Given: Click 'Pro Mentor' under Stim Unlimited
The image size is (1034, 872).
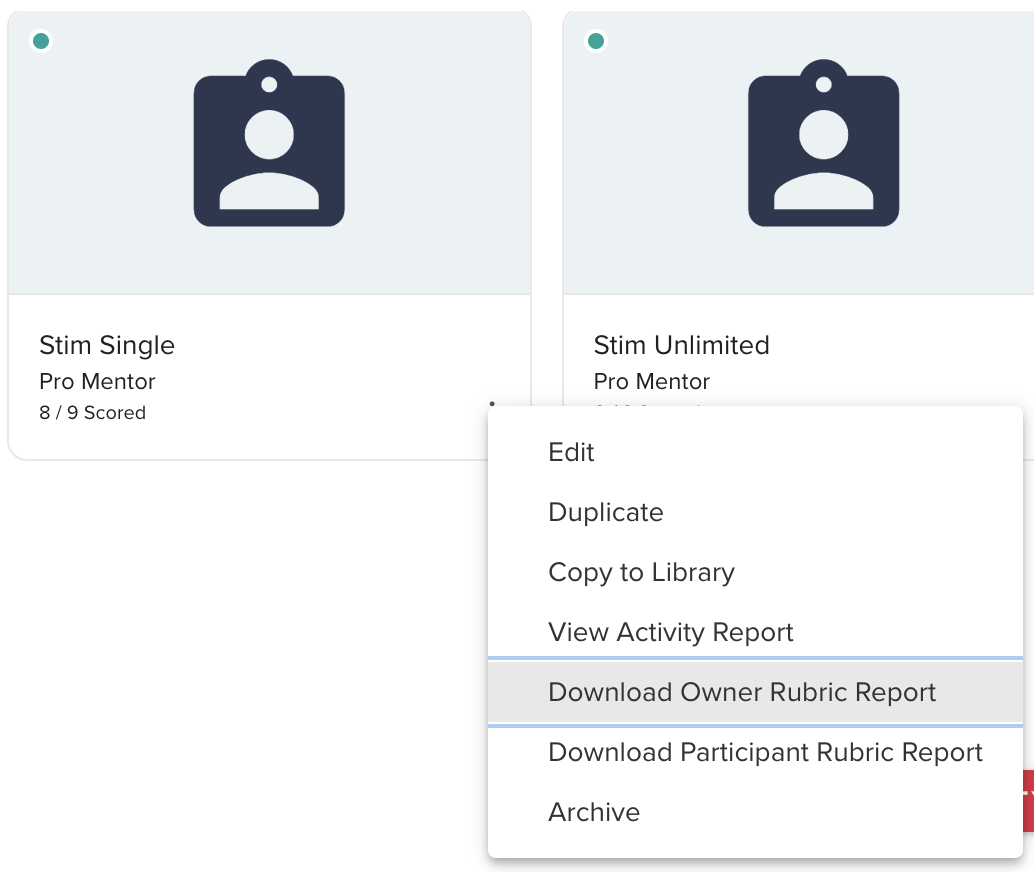Looking at the screenshot, I should (x=652, y=381).
